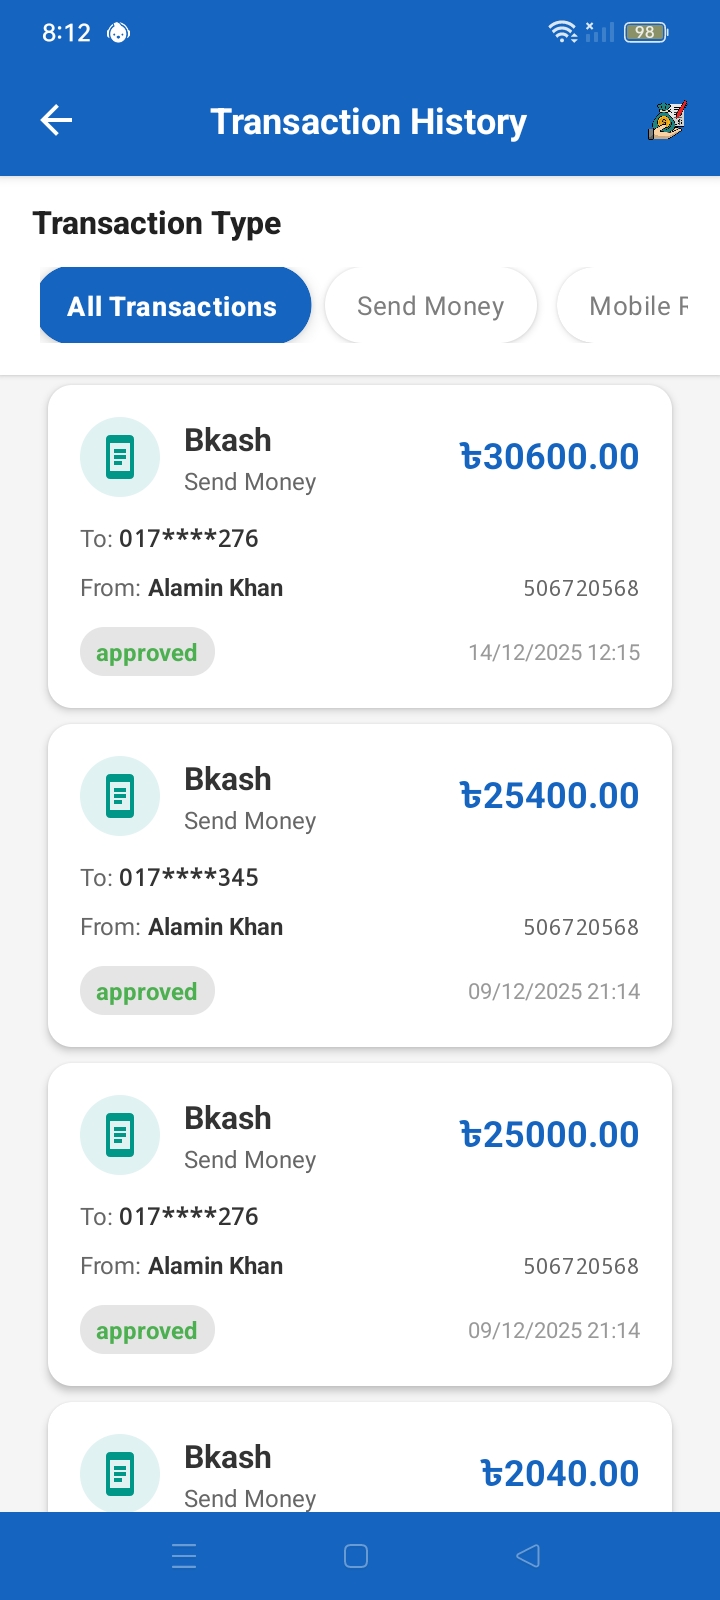Tap the Bkash icon on ৳2040.00 transaction
This screenshot has width=720, height=1600.
[x=120, y=1474]
